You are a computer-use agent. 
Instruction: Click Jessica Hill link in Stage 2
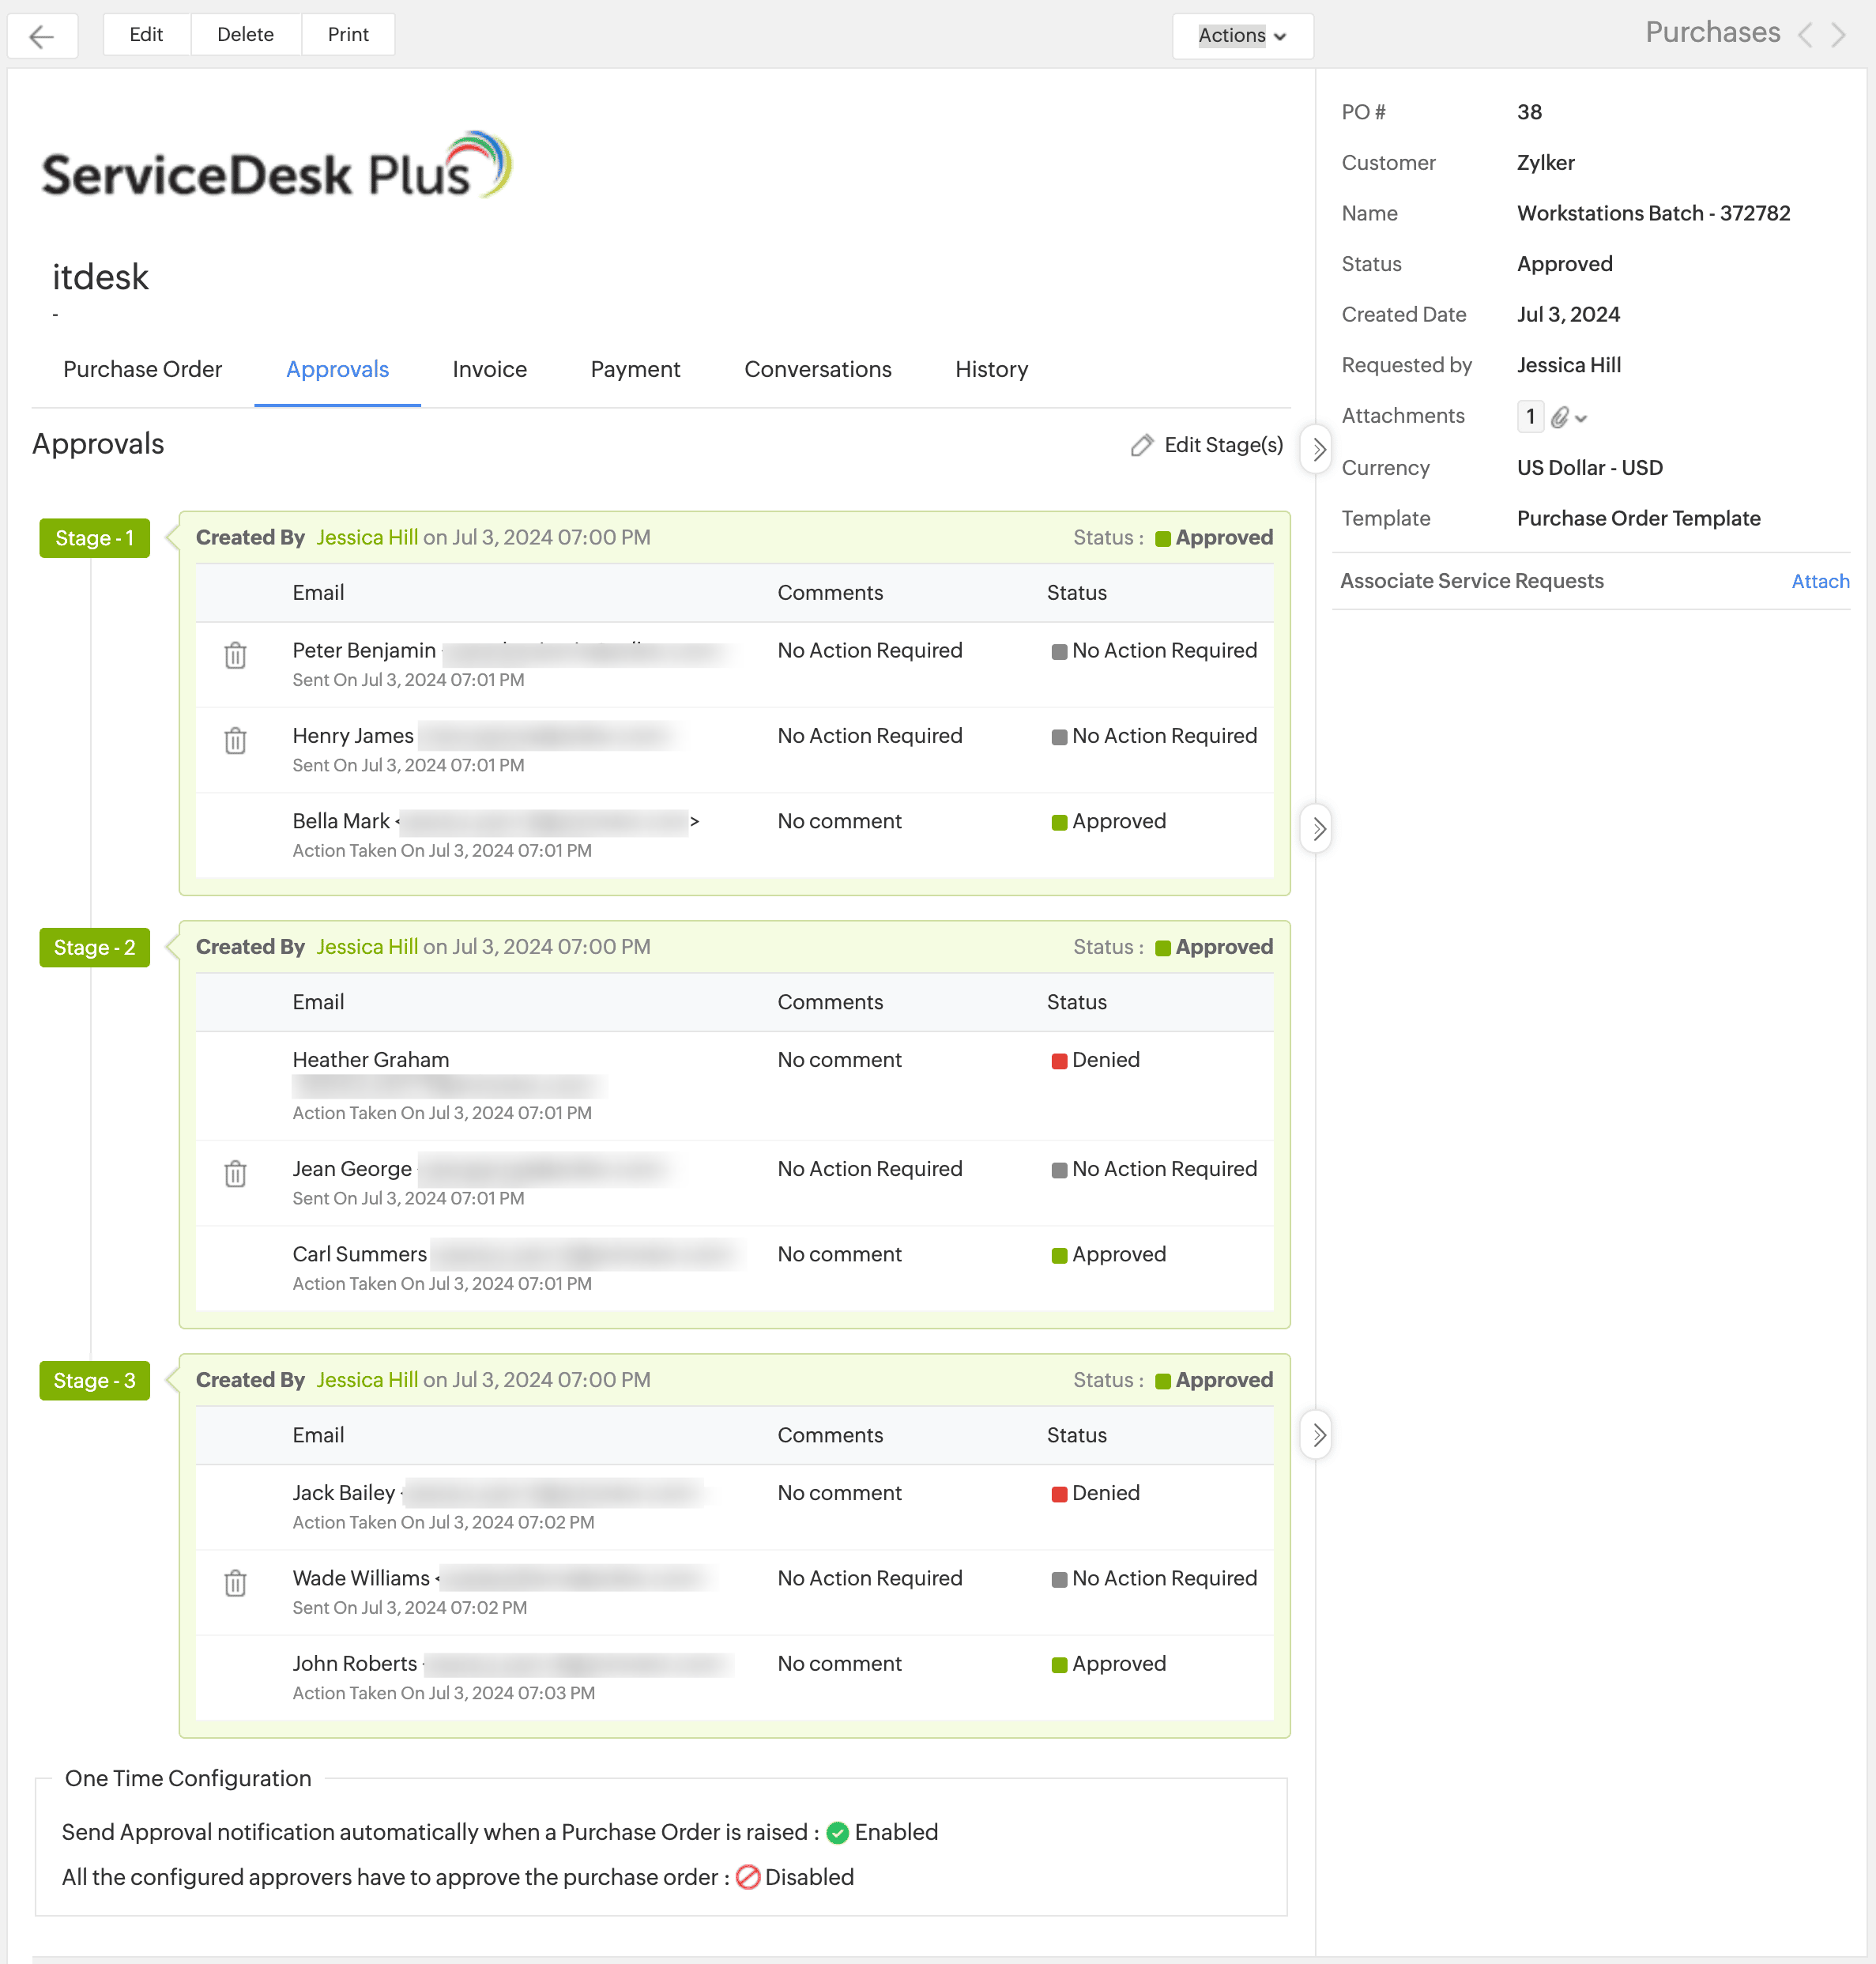pos(367,946)
